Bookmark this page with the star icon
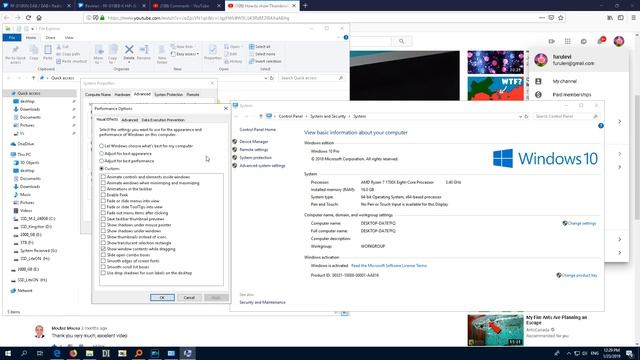The height and width of the screenshot is (360, 640). tap(560, 18)
